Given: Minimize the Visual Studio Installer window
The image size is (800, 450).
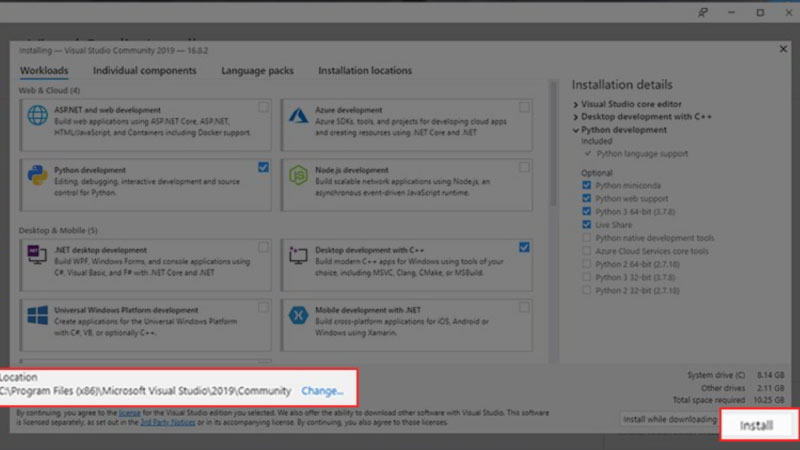Looking at the screenshot, I should click(x=731, y=12).
